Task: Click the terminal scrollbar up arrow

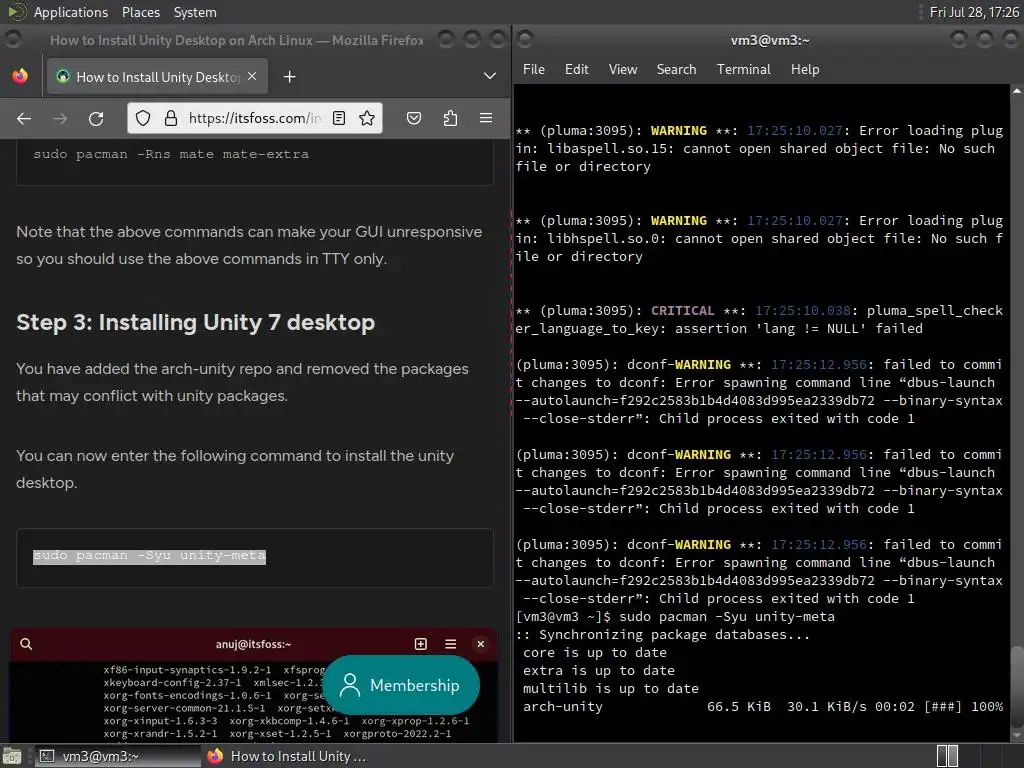Action: coord(1017,91)
